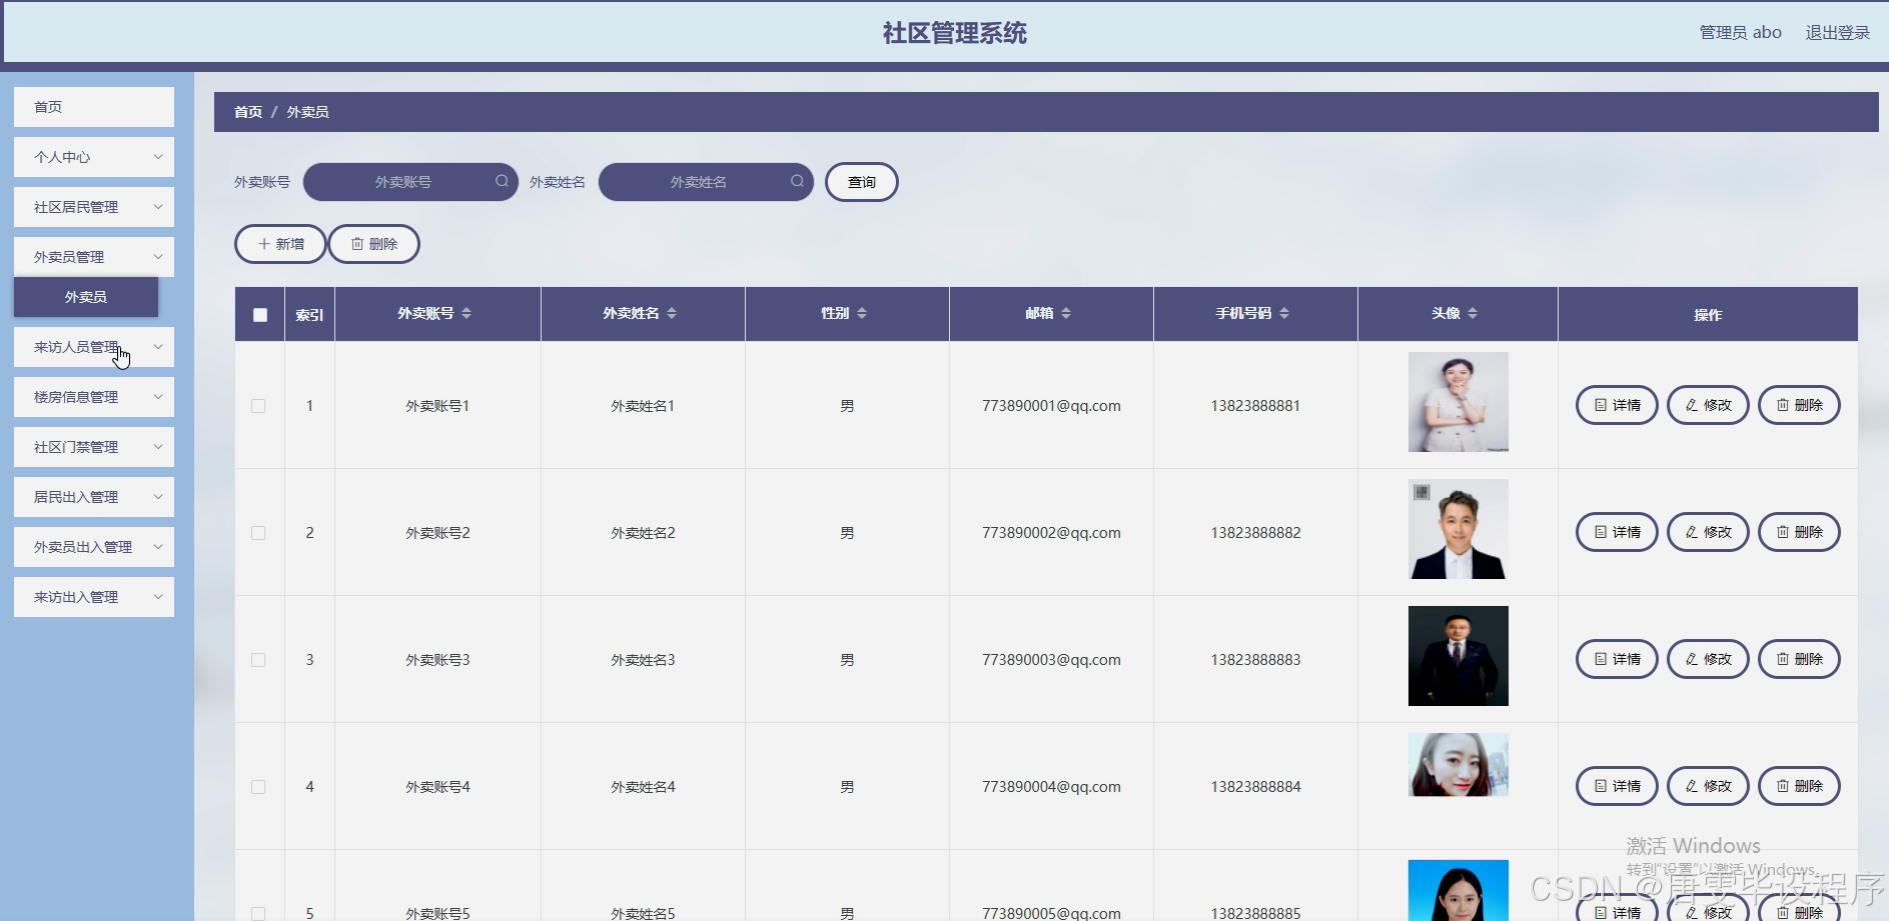Sort by 手机号码 column arrows
1889x921 pixels.
click(x=1284, y=313)
